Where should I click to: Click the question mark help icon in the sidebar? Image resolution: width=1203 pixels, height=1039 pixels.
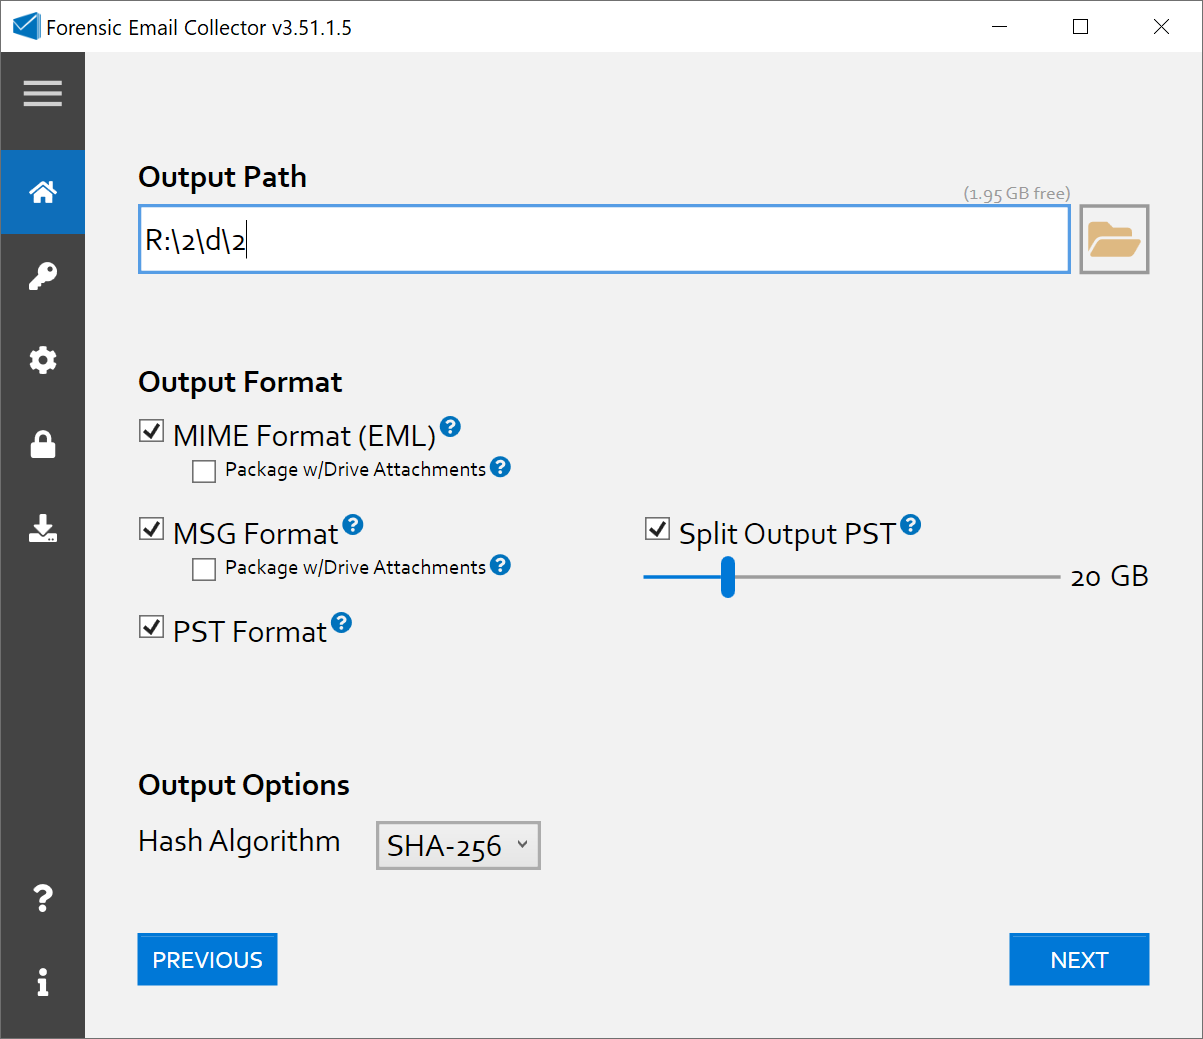click(x=43, y=898)
